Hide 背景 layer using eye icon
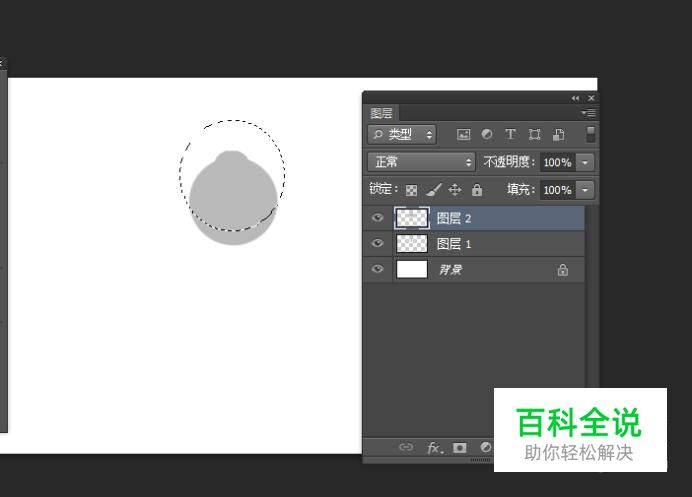692x497 pixels. 377,269
